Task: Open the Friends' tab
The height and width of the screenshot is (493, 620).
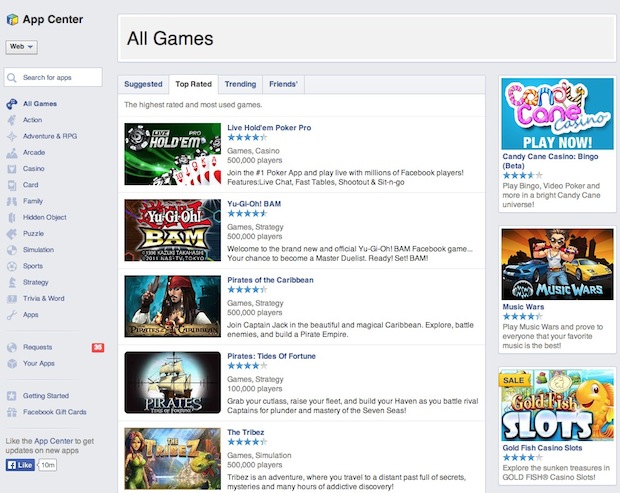Action: click(284, 85)
